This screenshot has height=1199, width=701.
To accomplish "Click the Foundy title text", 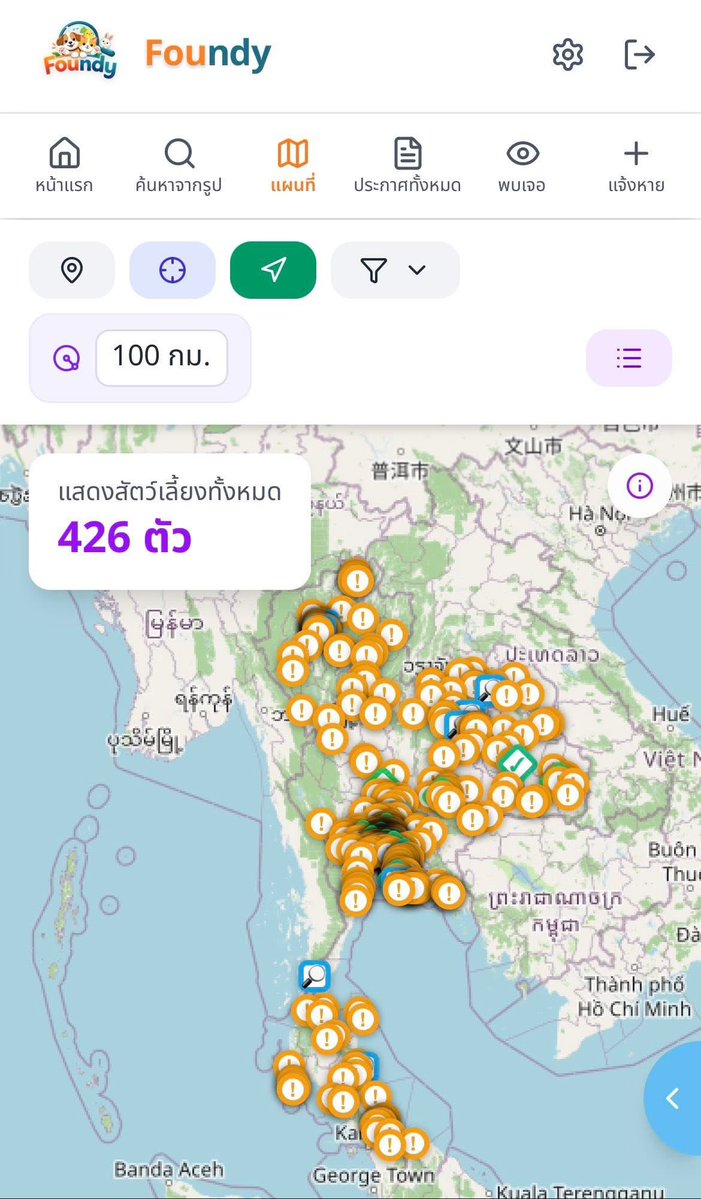I will (x=208, y=54).
